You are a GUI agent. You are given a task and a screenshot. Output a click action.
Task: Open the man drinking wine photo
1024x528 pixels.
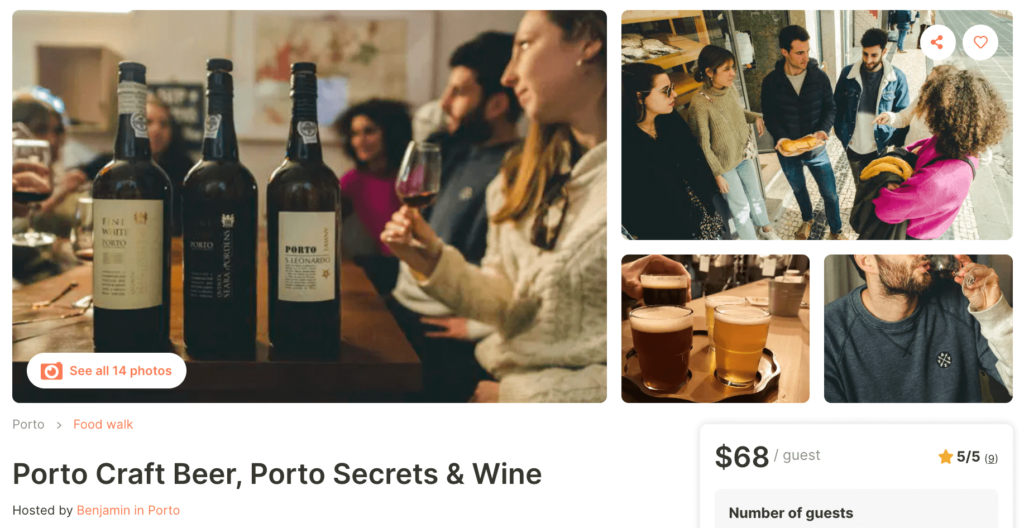pos(918,329)
